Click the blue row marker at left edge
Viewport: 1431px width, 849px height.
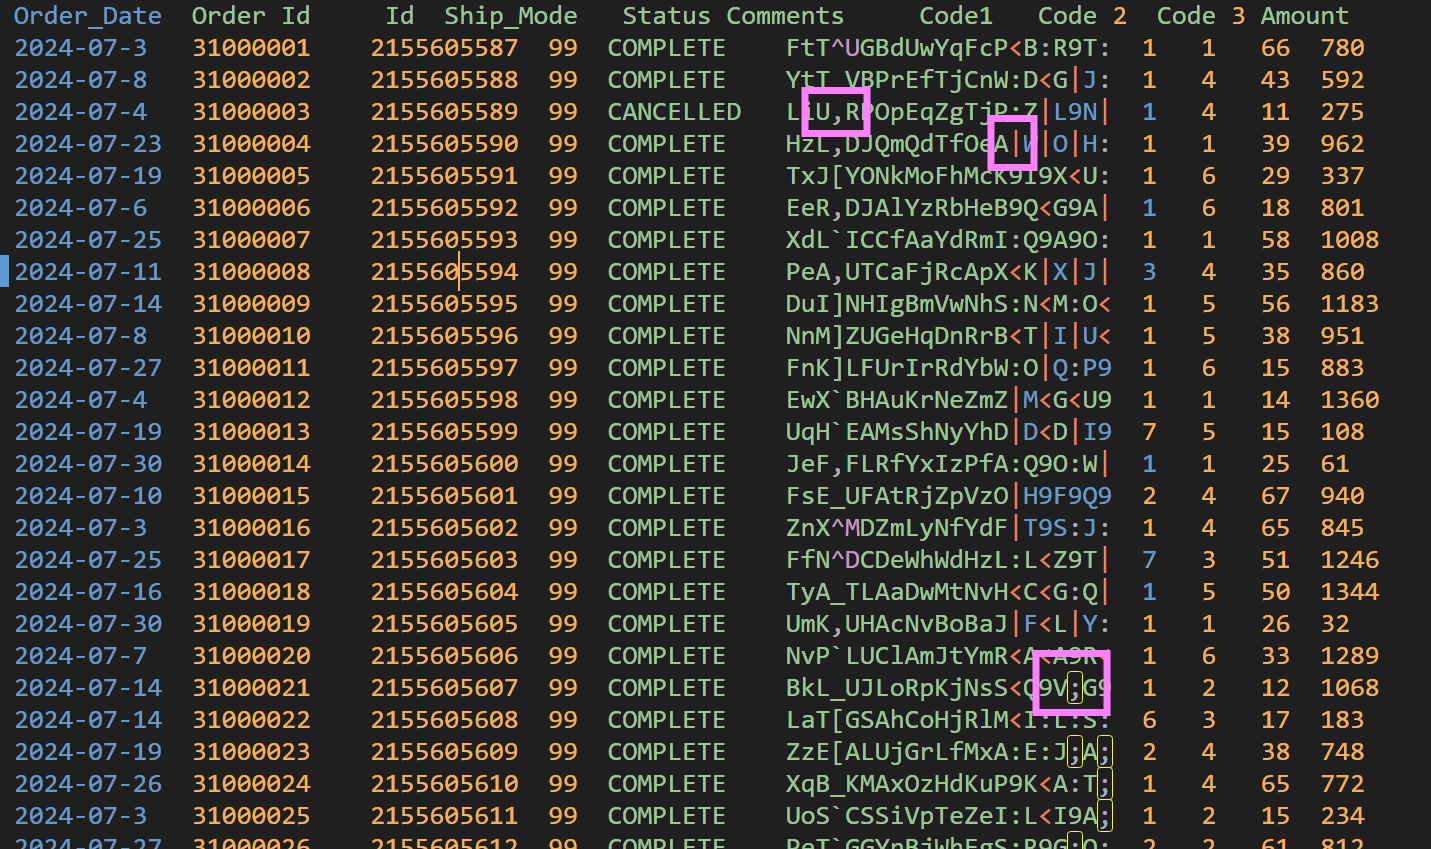(4, 271)
